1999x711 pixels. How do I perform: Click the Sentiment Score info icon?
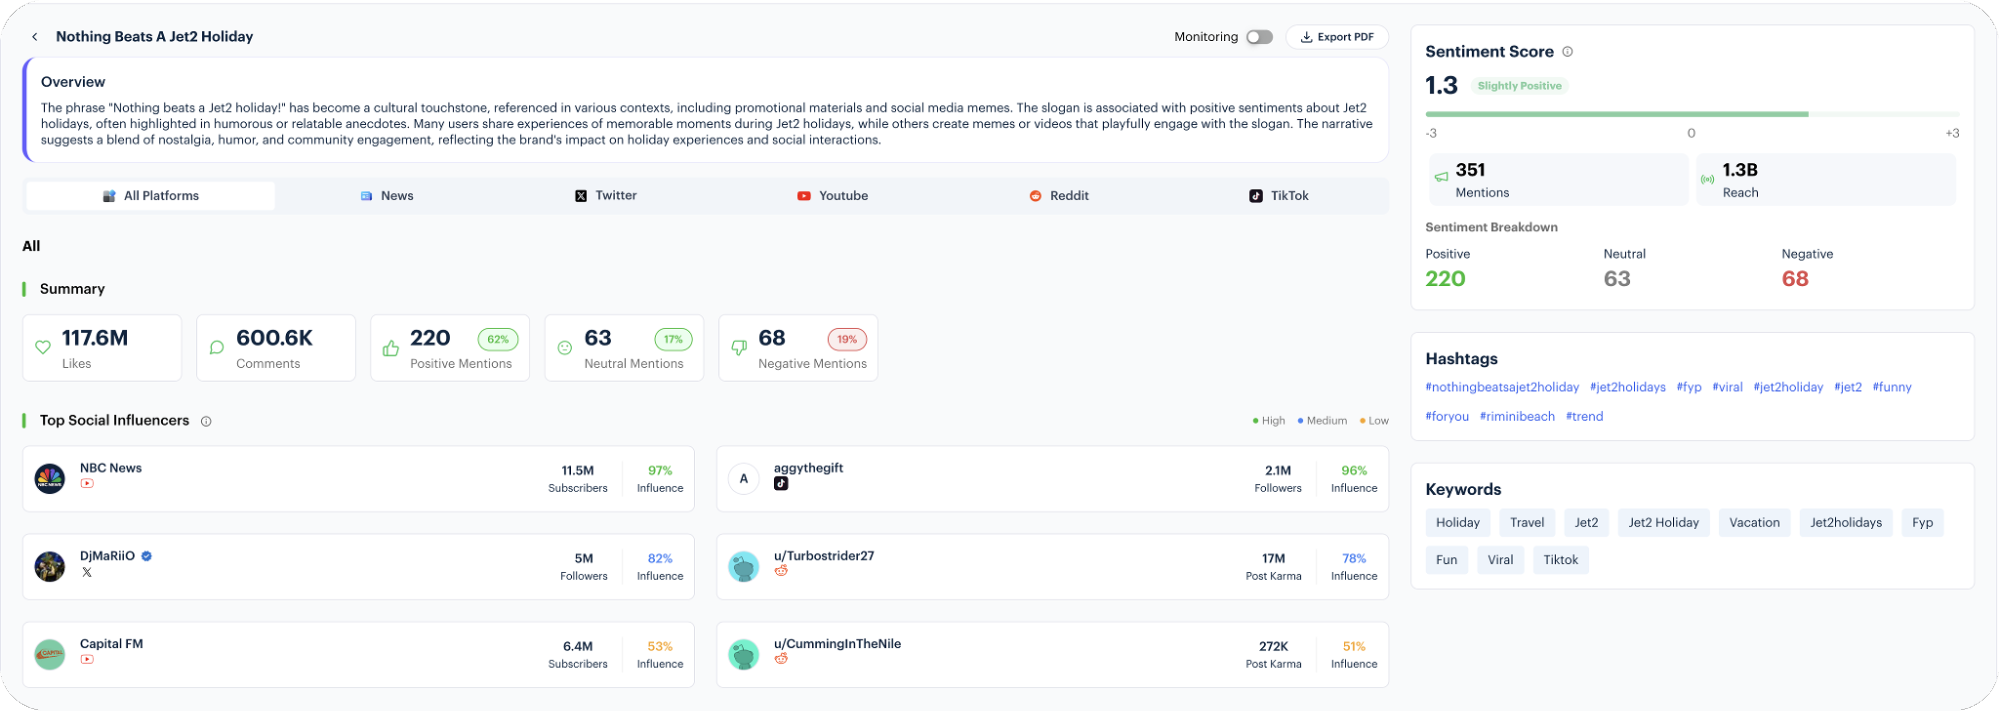pyautogui.click(x=1567, y=52)
